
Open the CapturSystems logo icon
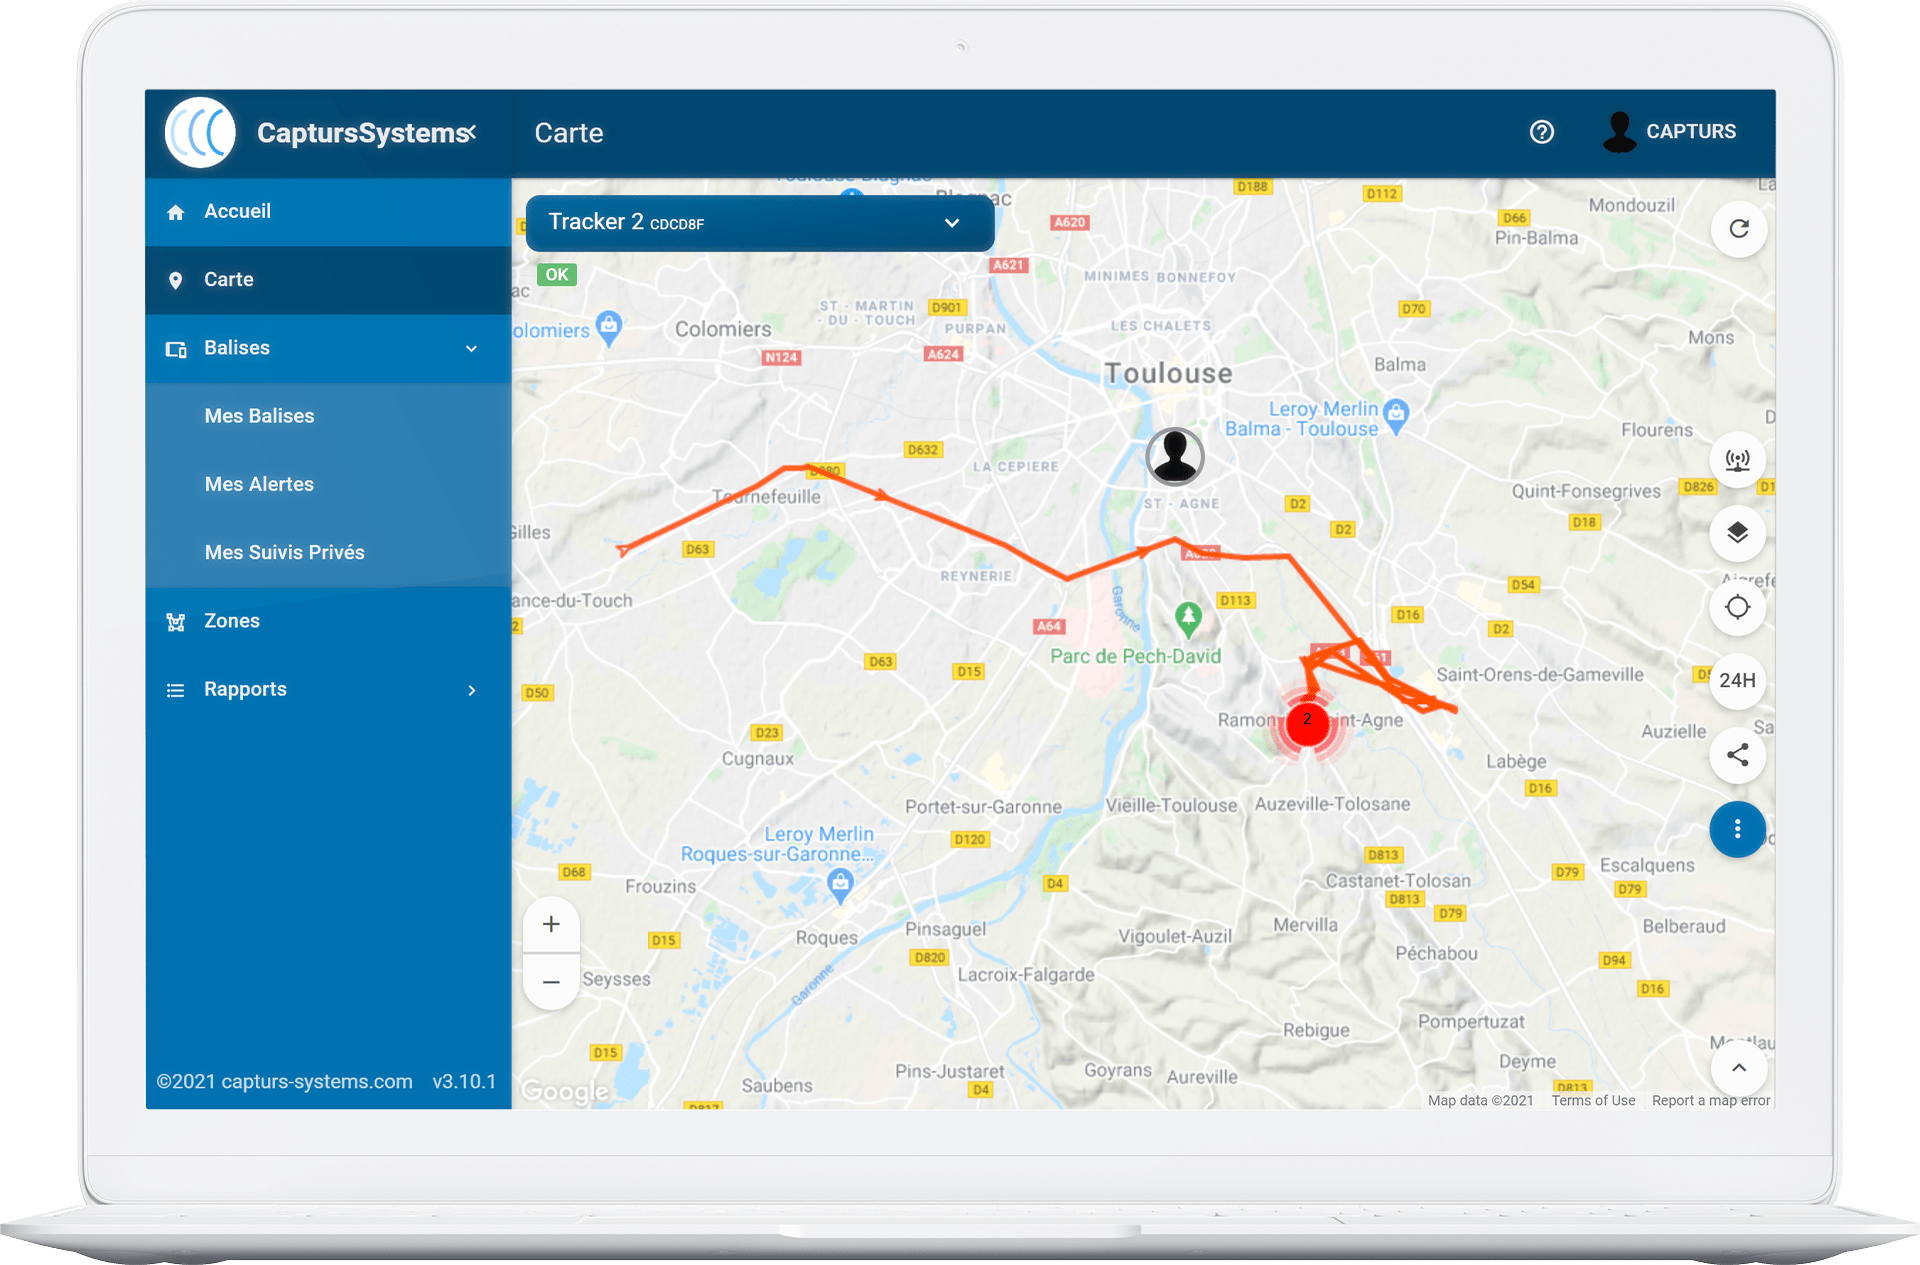pos(199,131)
